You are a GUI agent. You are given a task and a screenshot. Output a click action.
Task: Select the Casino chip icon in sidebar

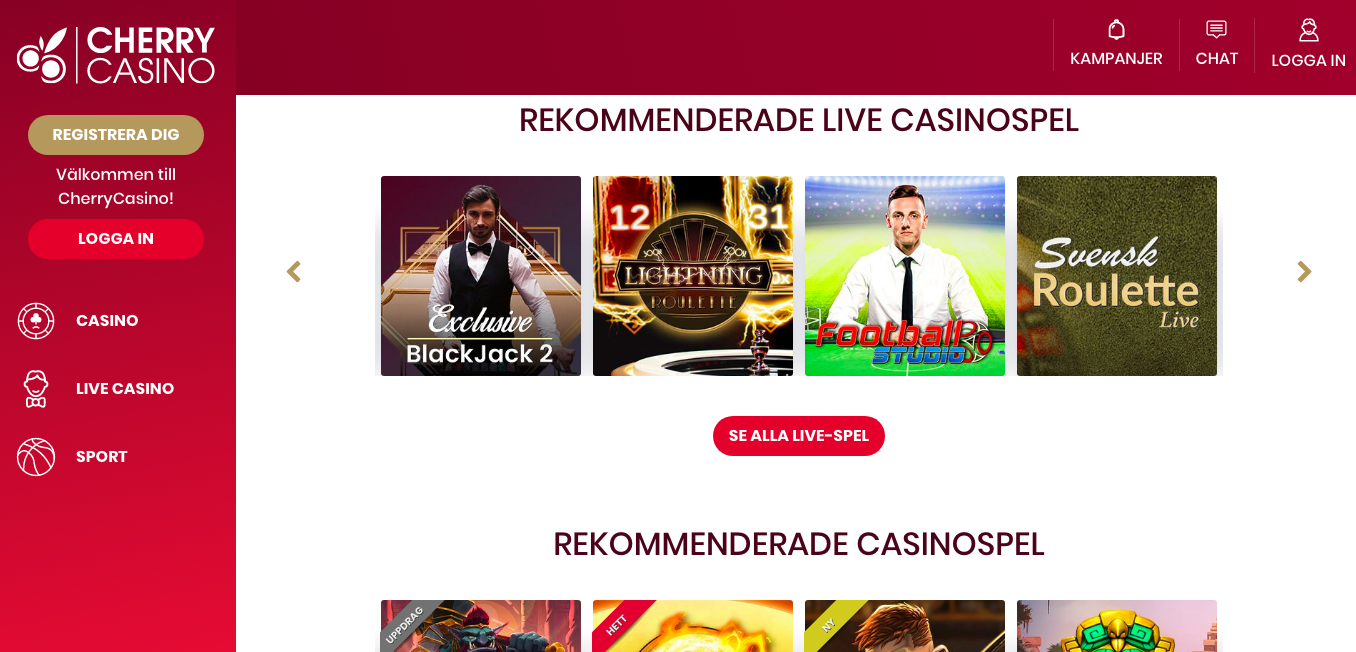(36, 321)
